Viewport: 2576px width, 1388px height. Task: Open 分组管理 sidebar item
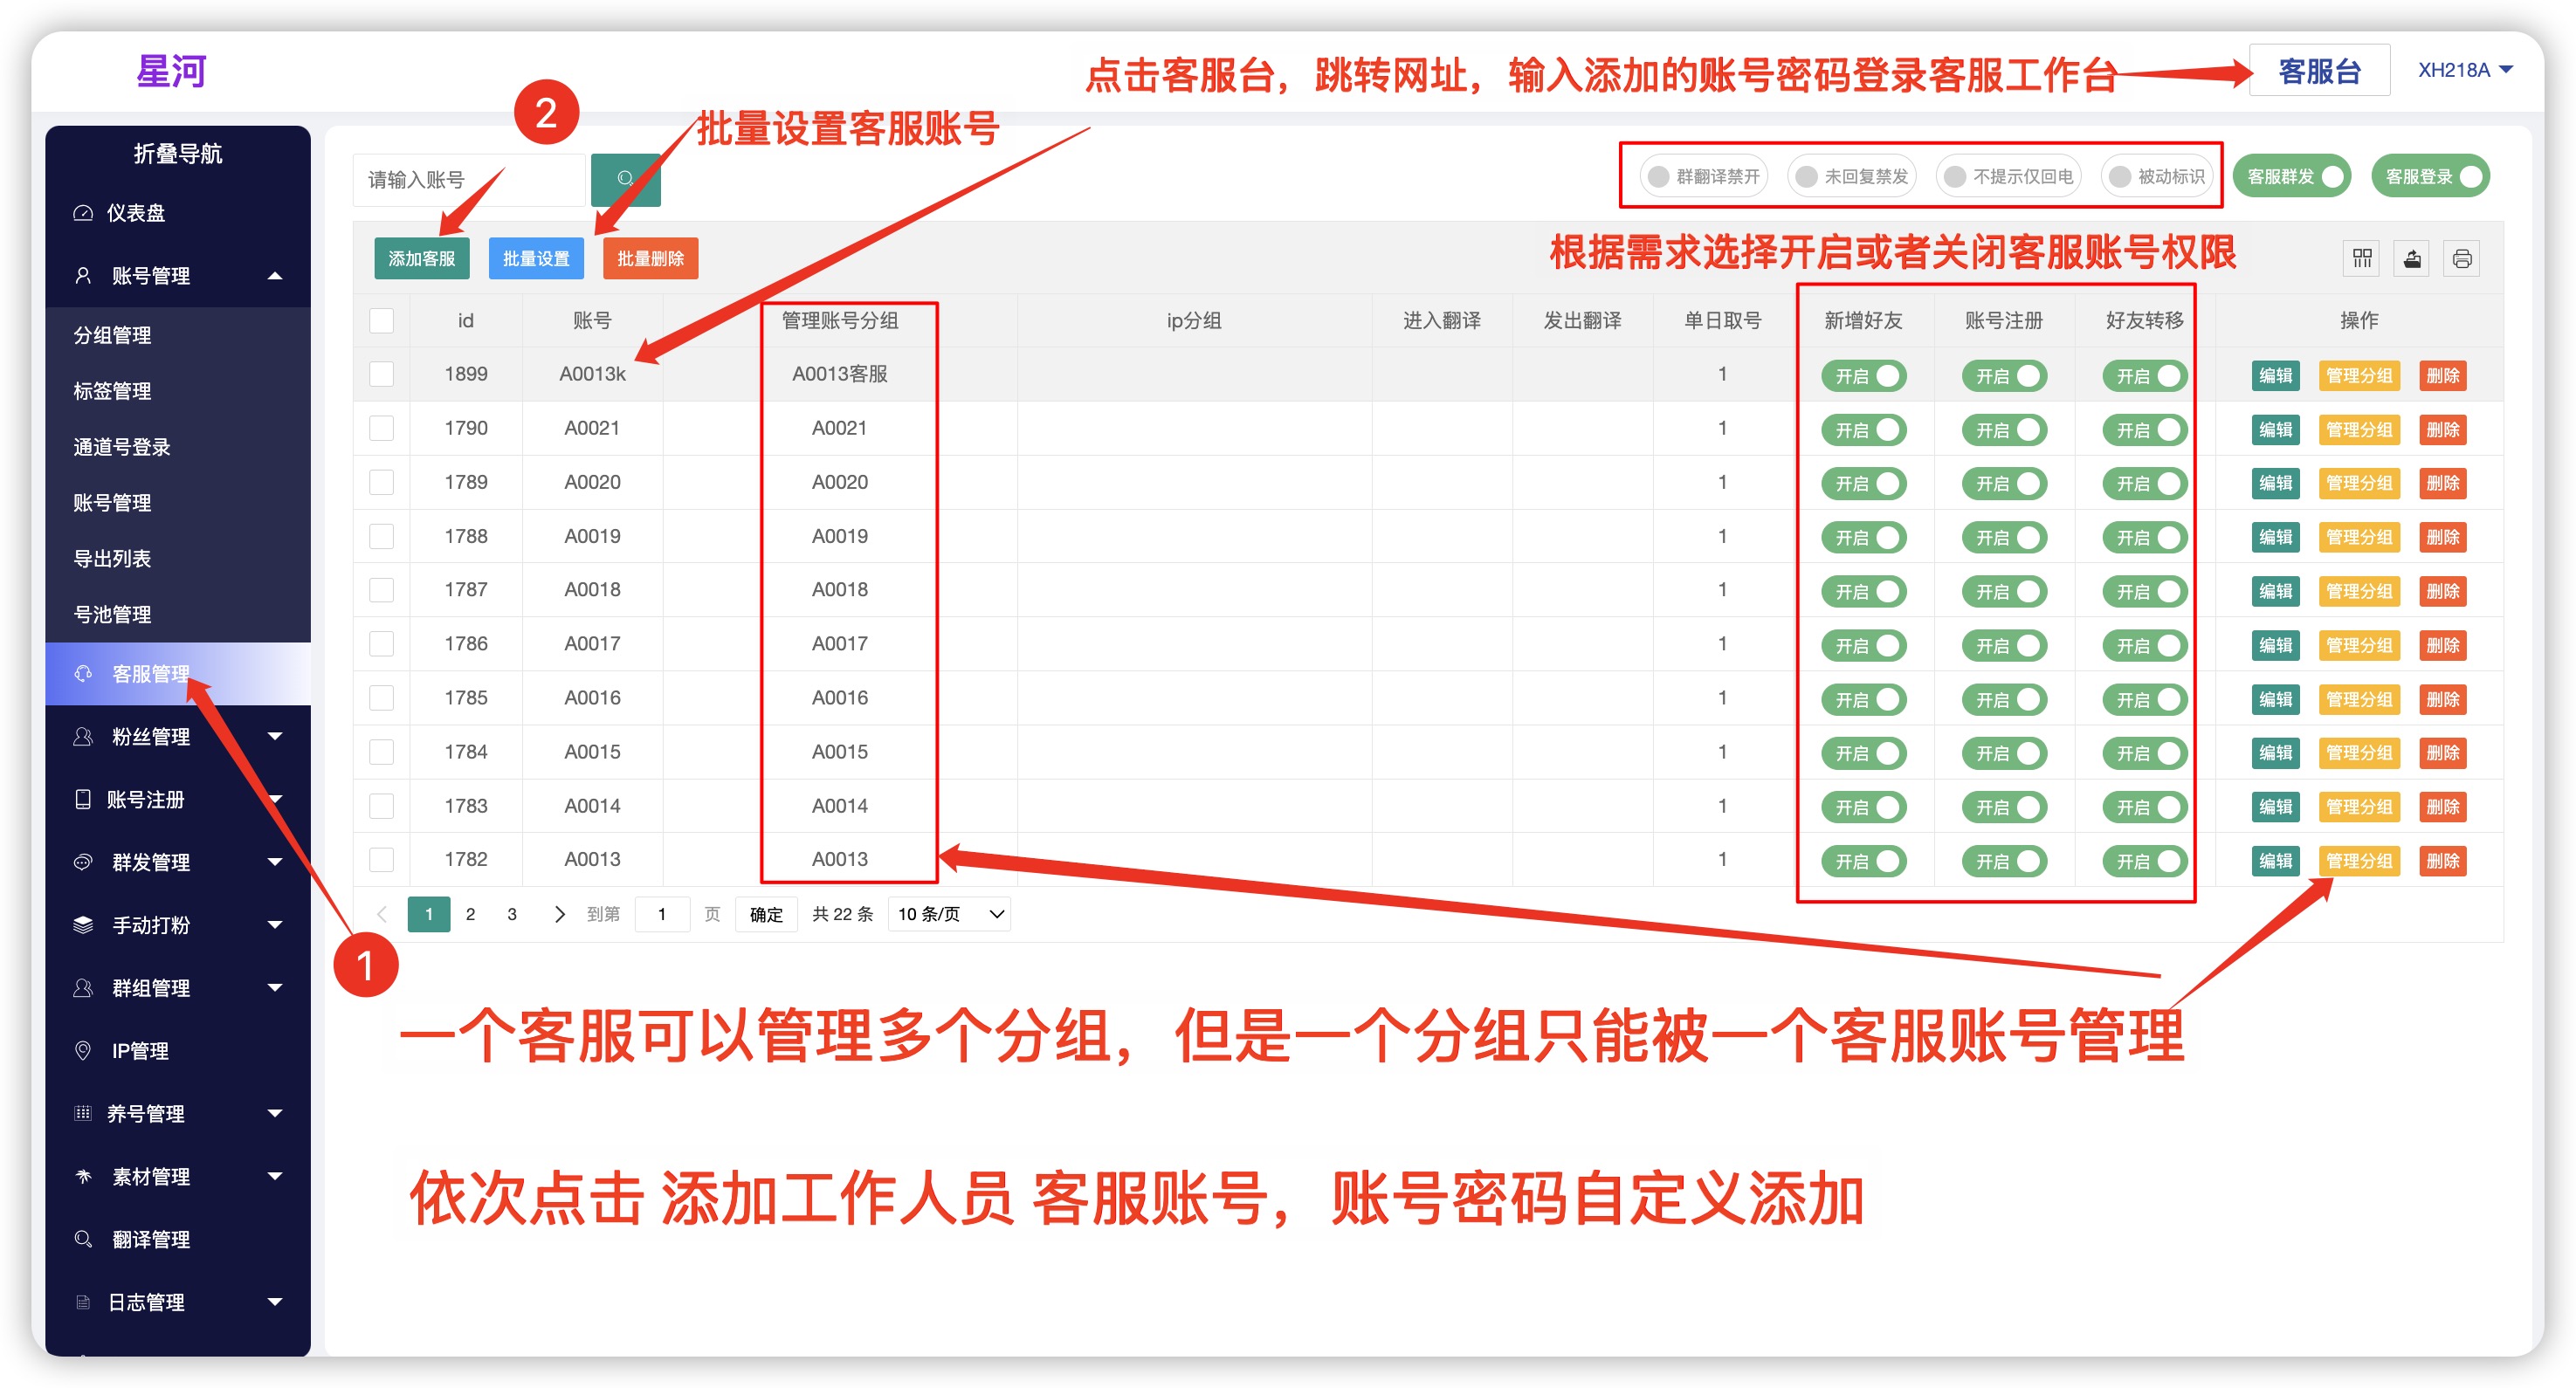(x=112, y=335)
